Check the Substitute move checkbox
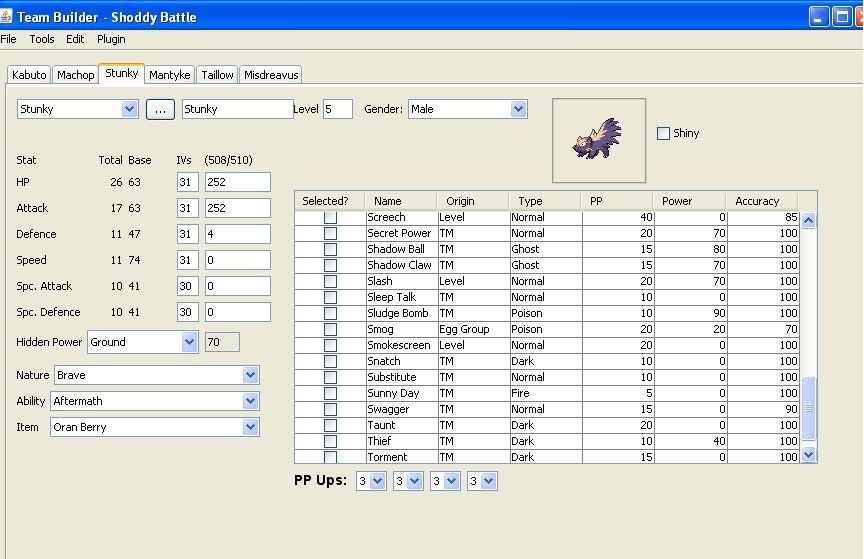The height and width of the screenshot is (559, 864). pos(330,377)
